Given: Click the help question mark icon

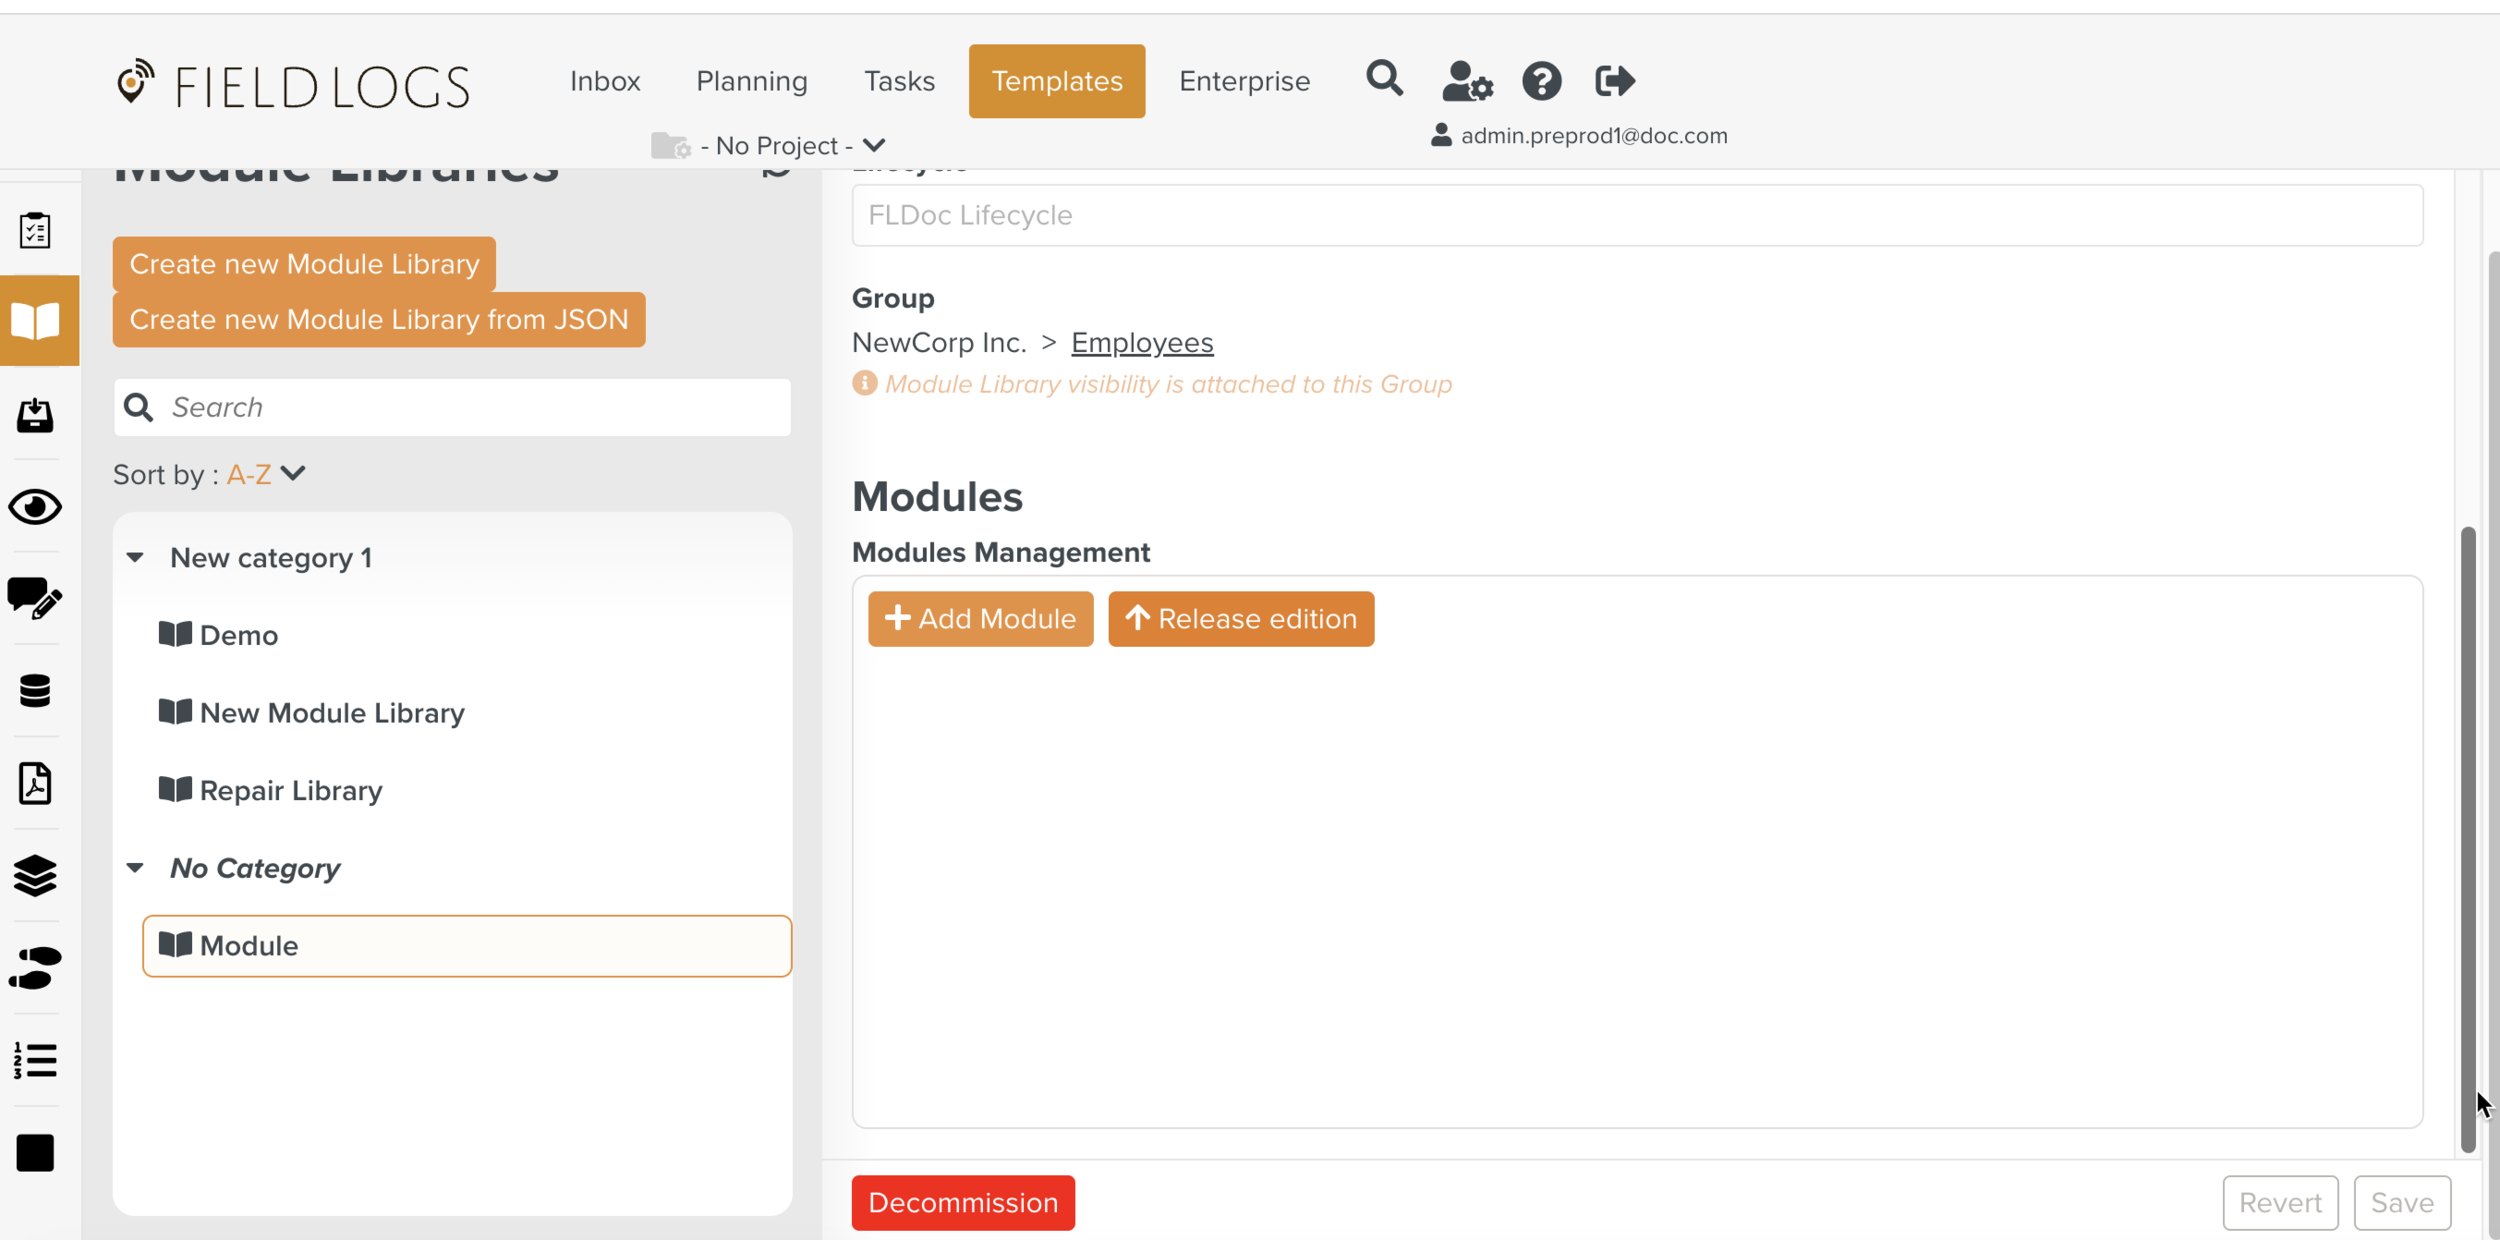Looking at the screenshot, I should click(1541, 81).
